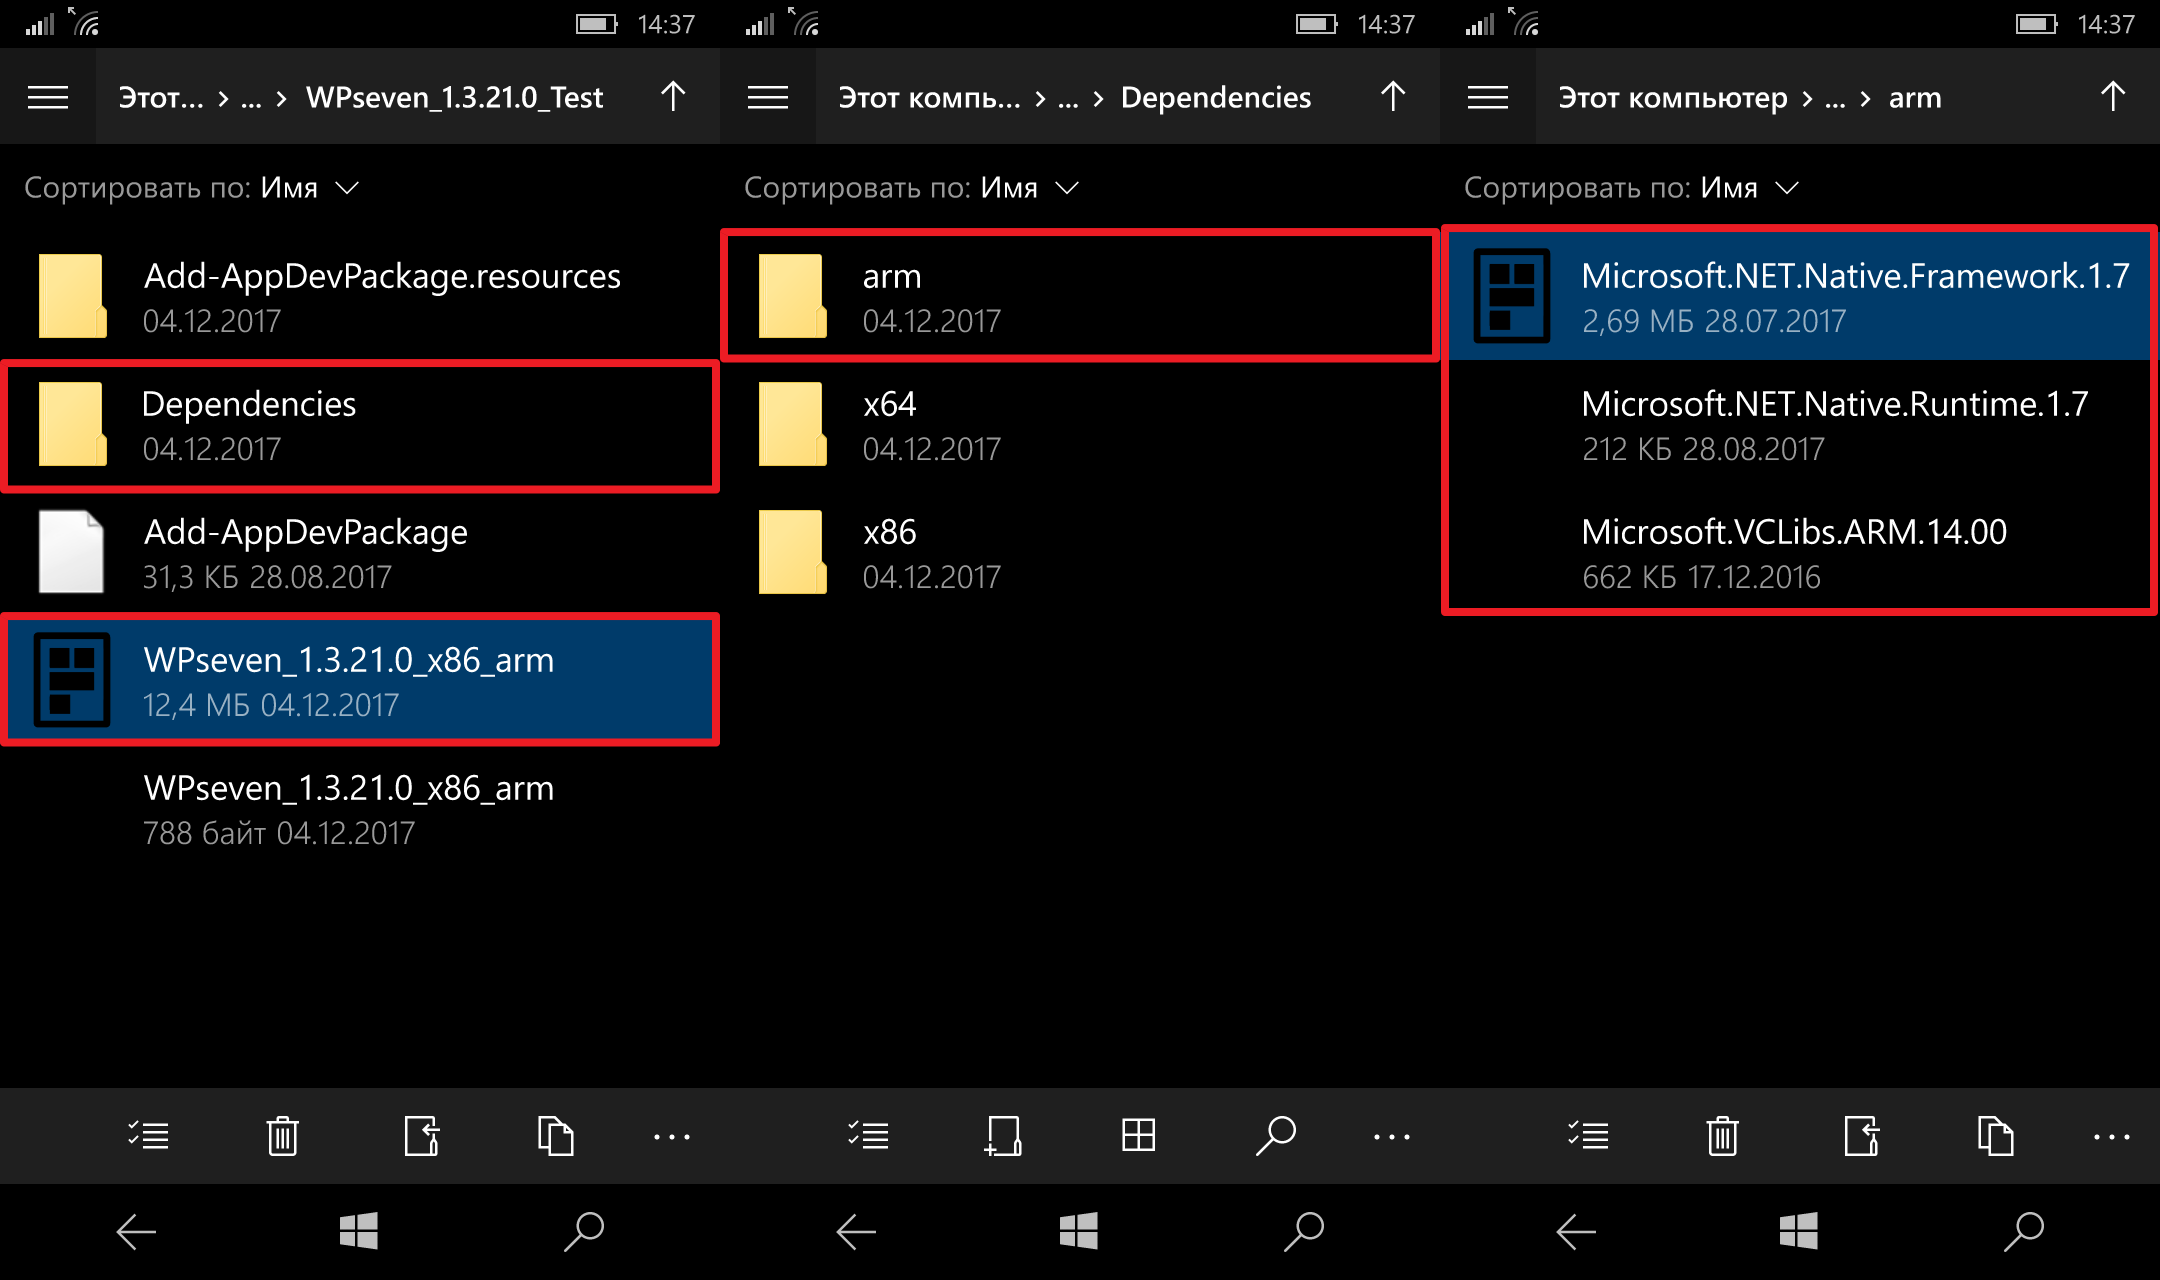Open the x86 folder
The width and height of the screenshot is (2160, 1280).
[1080, 553]
